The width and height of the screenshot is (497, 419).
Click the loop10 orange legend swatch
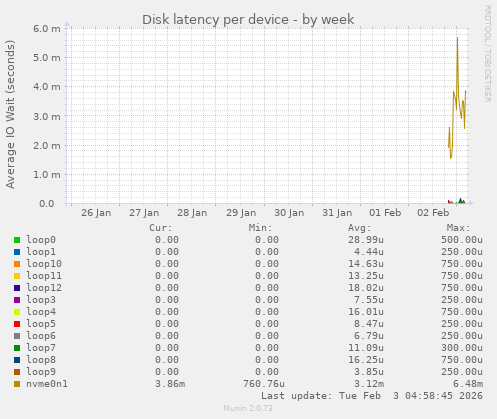[x=17, y=264]
